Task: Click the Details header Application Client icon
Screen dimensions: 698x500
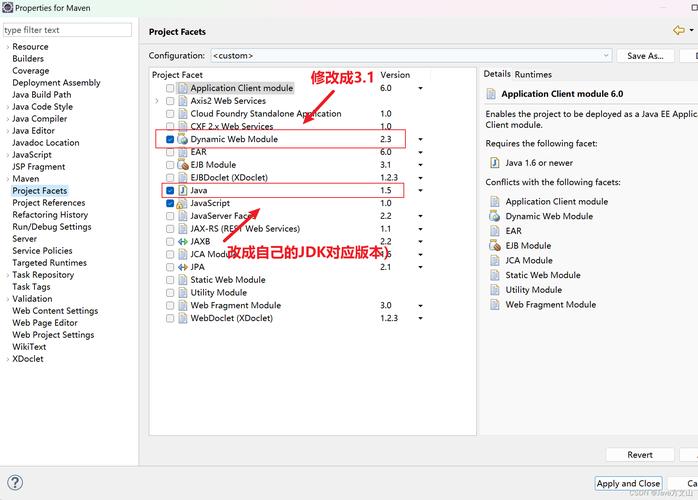Action: coord(491,94)
